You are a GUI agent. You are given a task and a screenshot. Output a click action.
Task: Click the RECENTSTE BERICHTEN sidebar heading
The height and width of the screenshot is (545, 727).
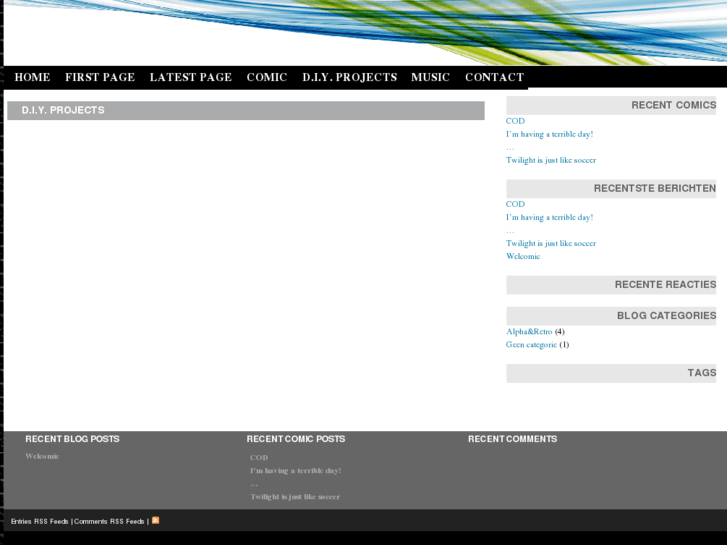point(655,188)
